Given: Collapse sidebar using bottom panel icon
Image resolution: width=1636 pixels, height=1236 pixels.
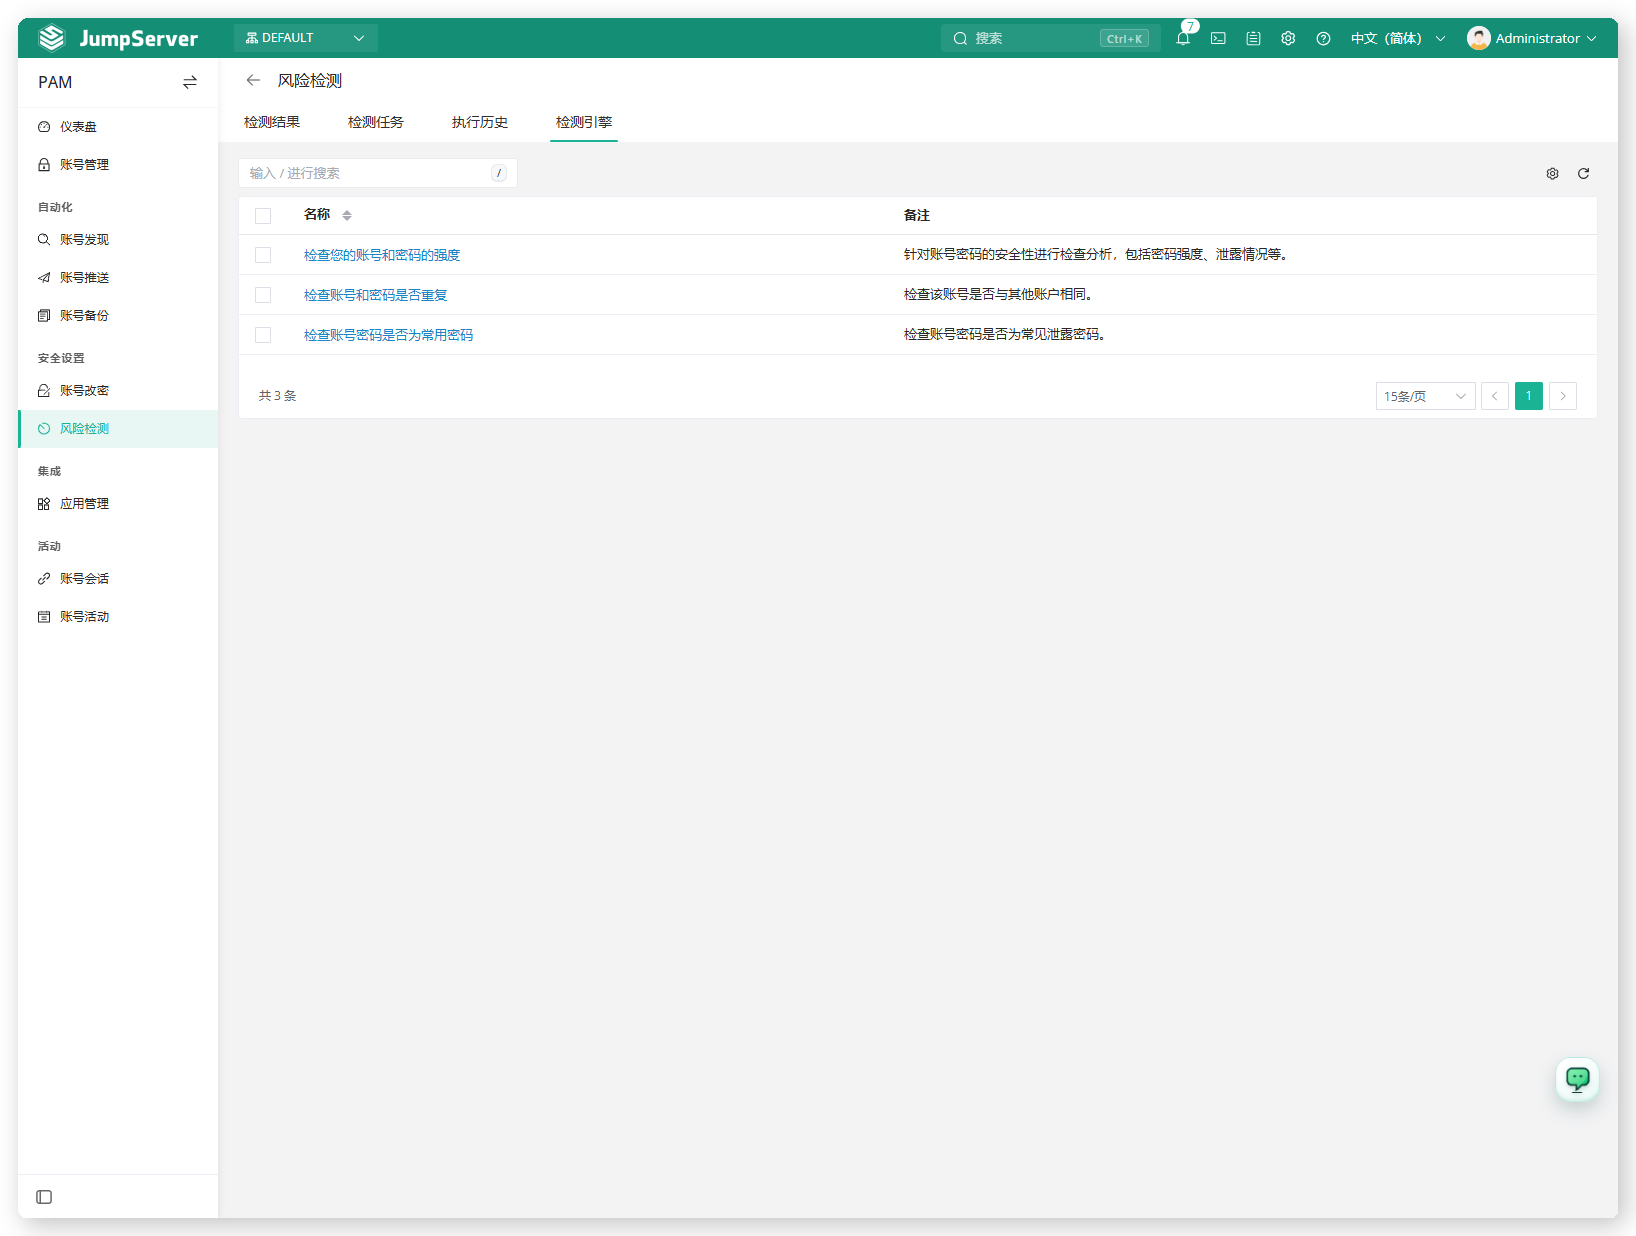Looking at the screenshot, I should (x=44, y=1197).
